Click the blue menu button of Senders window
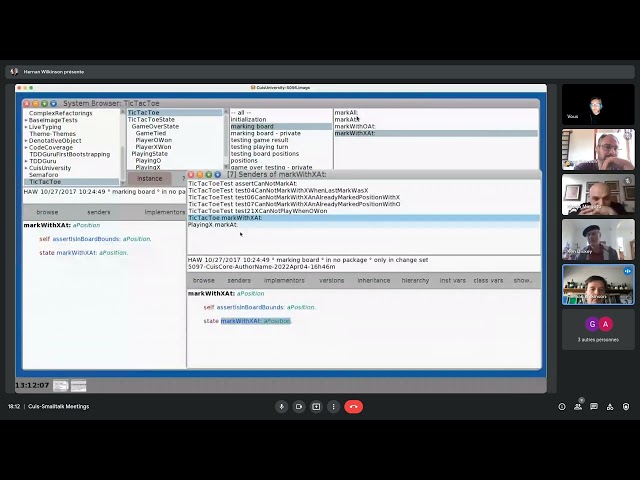The image size is (640, 480). (218, 175)
